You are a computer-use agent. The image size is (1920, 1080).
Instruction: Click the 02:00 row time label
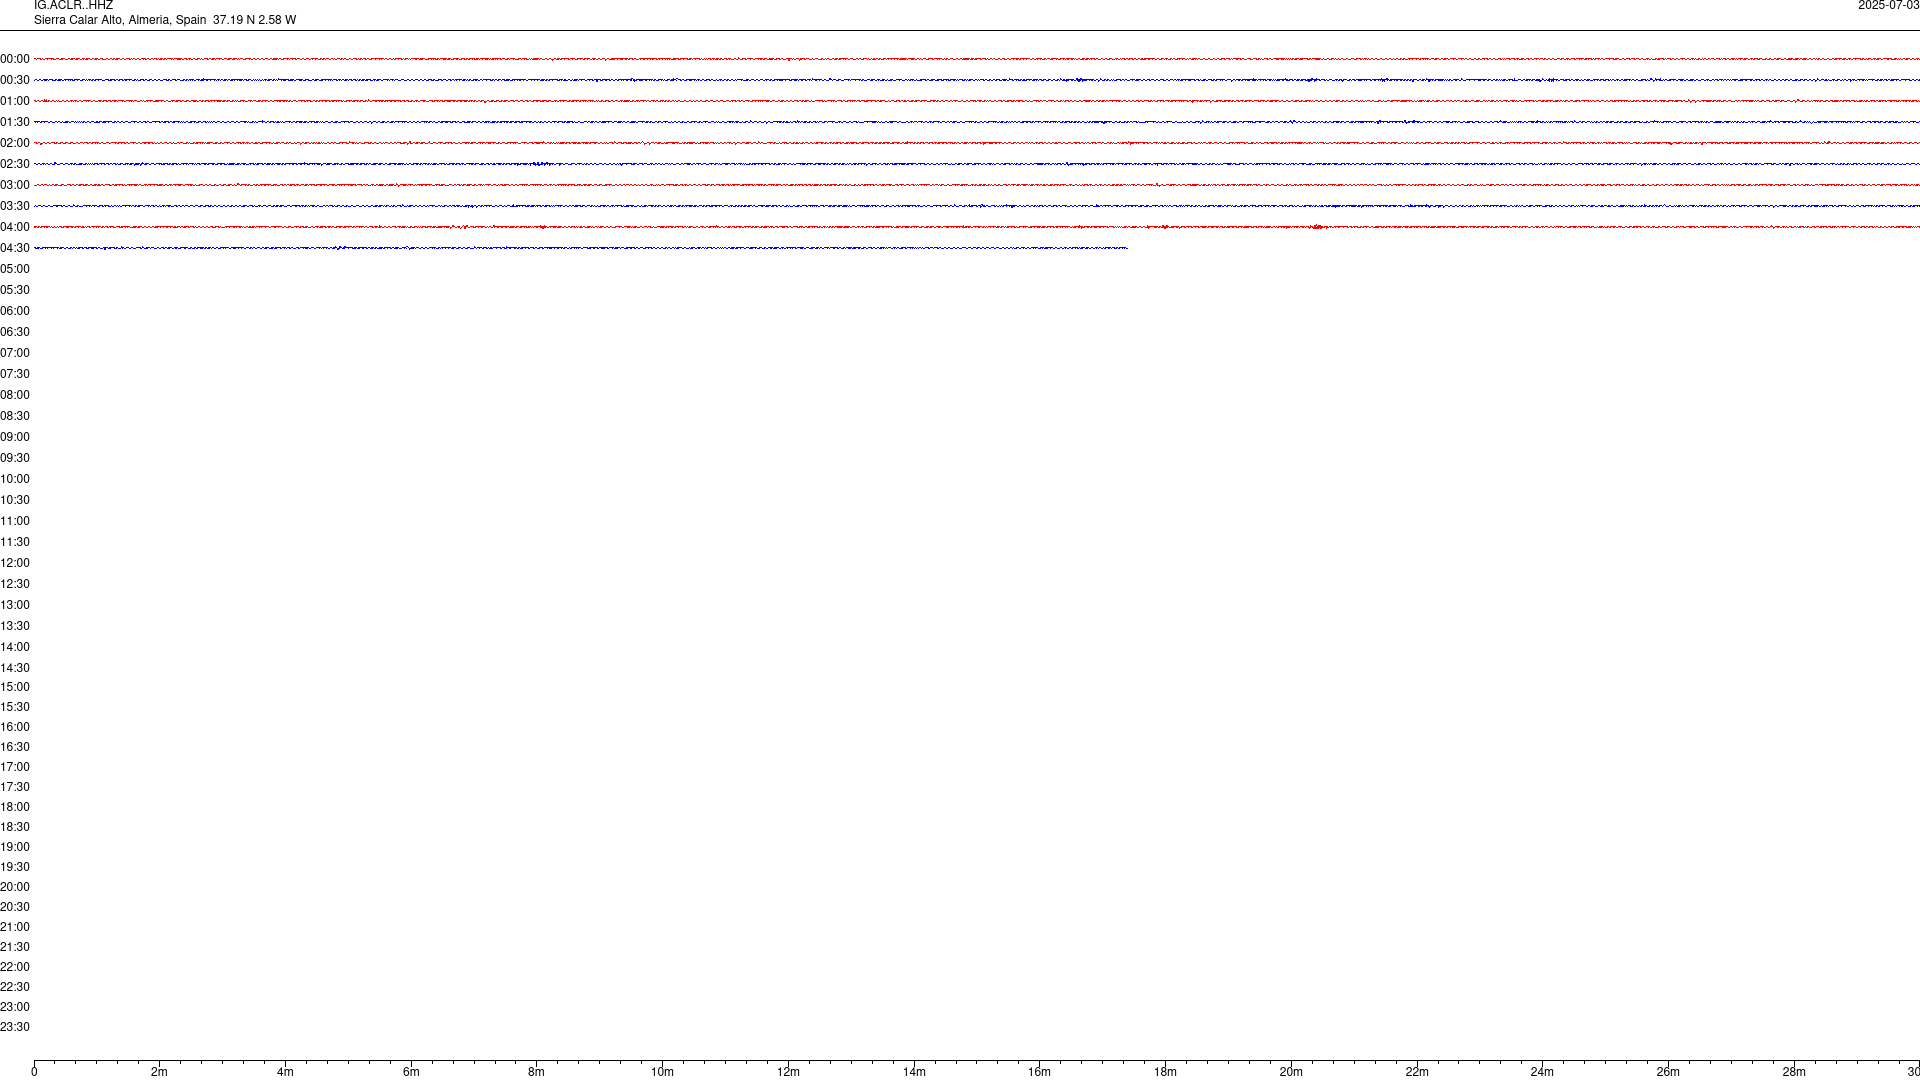point(15,143)
